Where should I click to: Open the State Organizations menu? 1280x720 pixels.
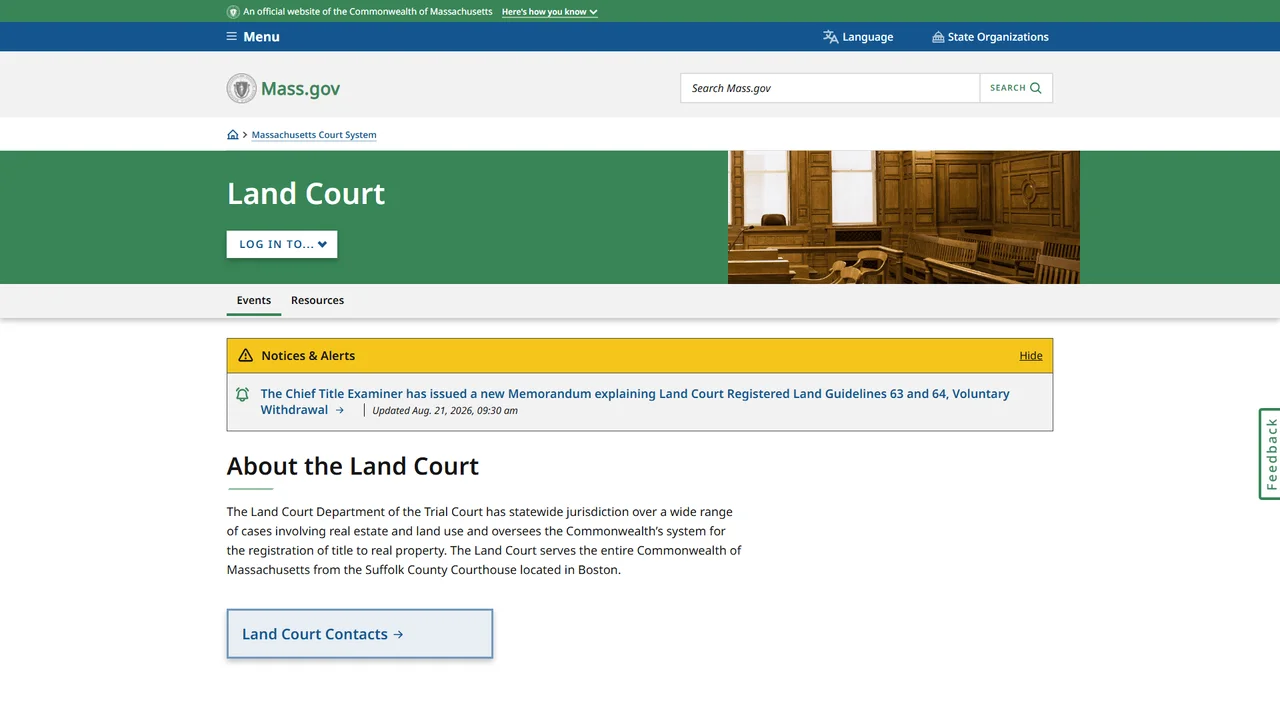990,37
